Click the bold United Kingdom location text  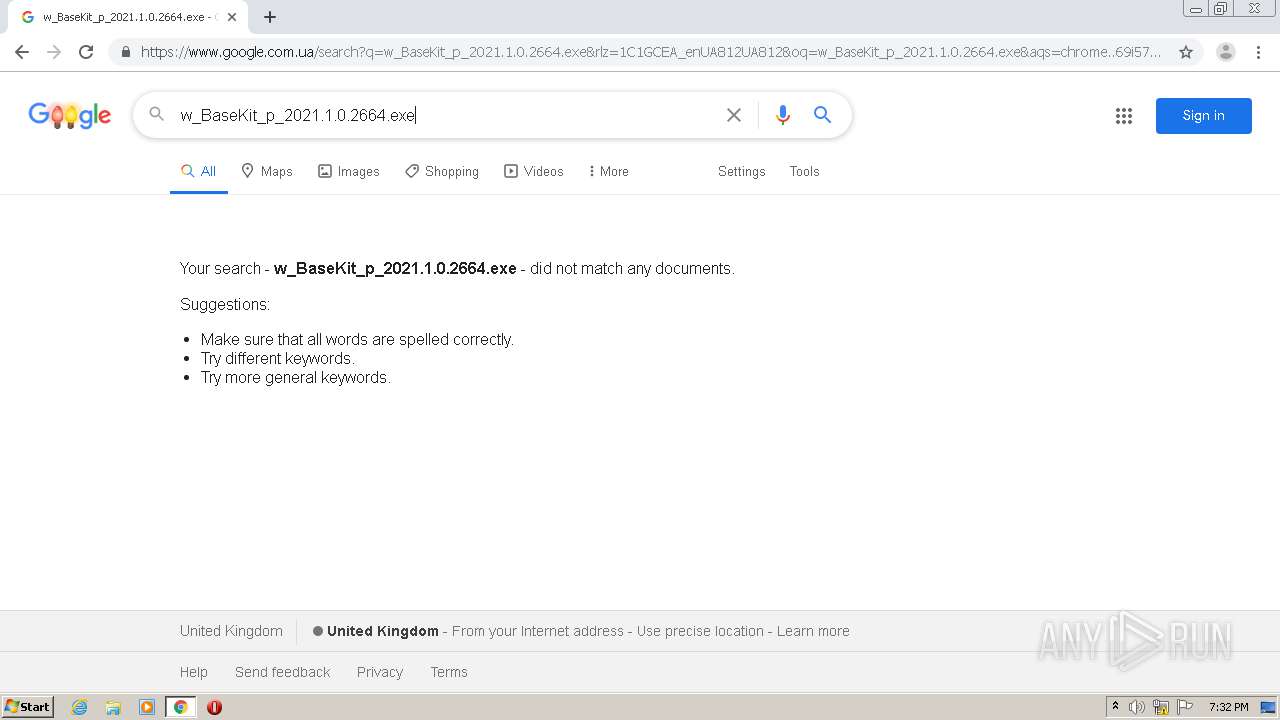383,631
